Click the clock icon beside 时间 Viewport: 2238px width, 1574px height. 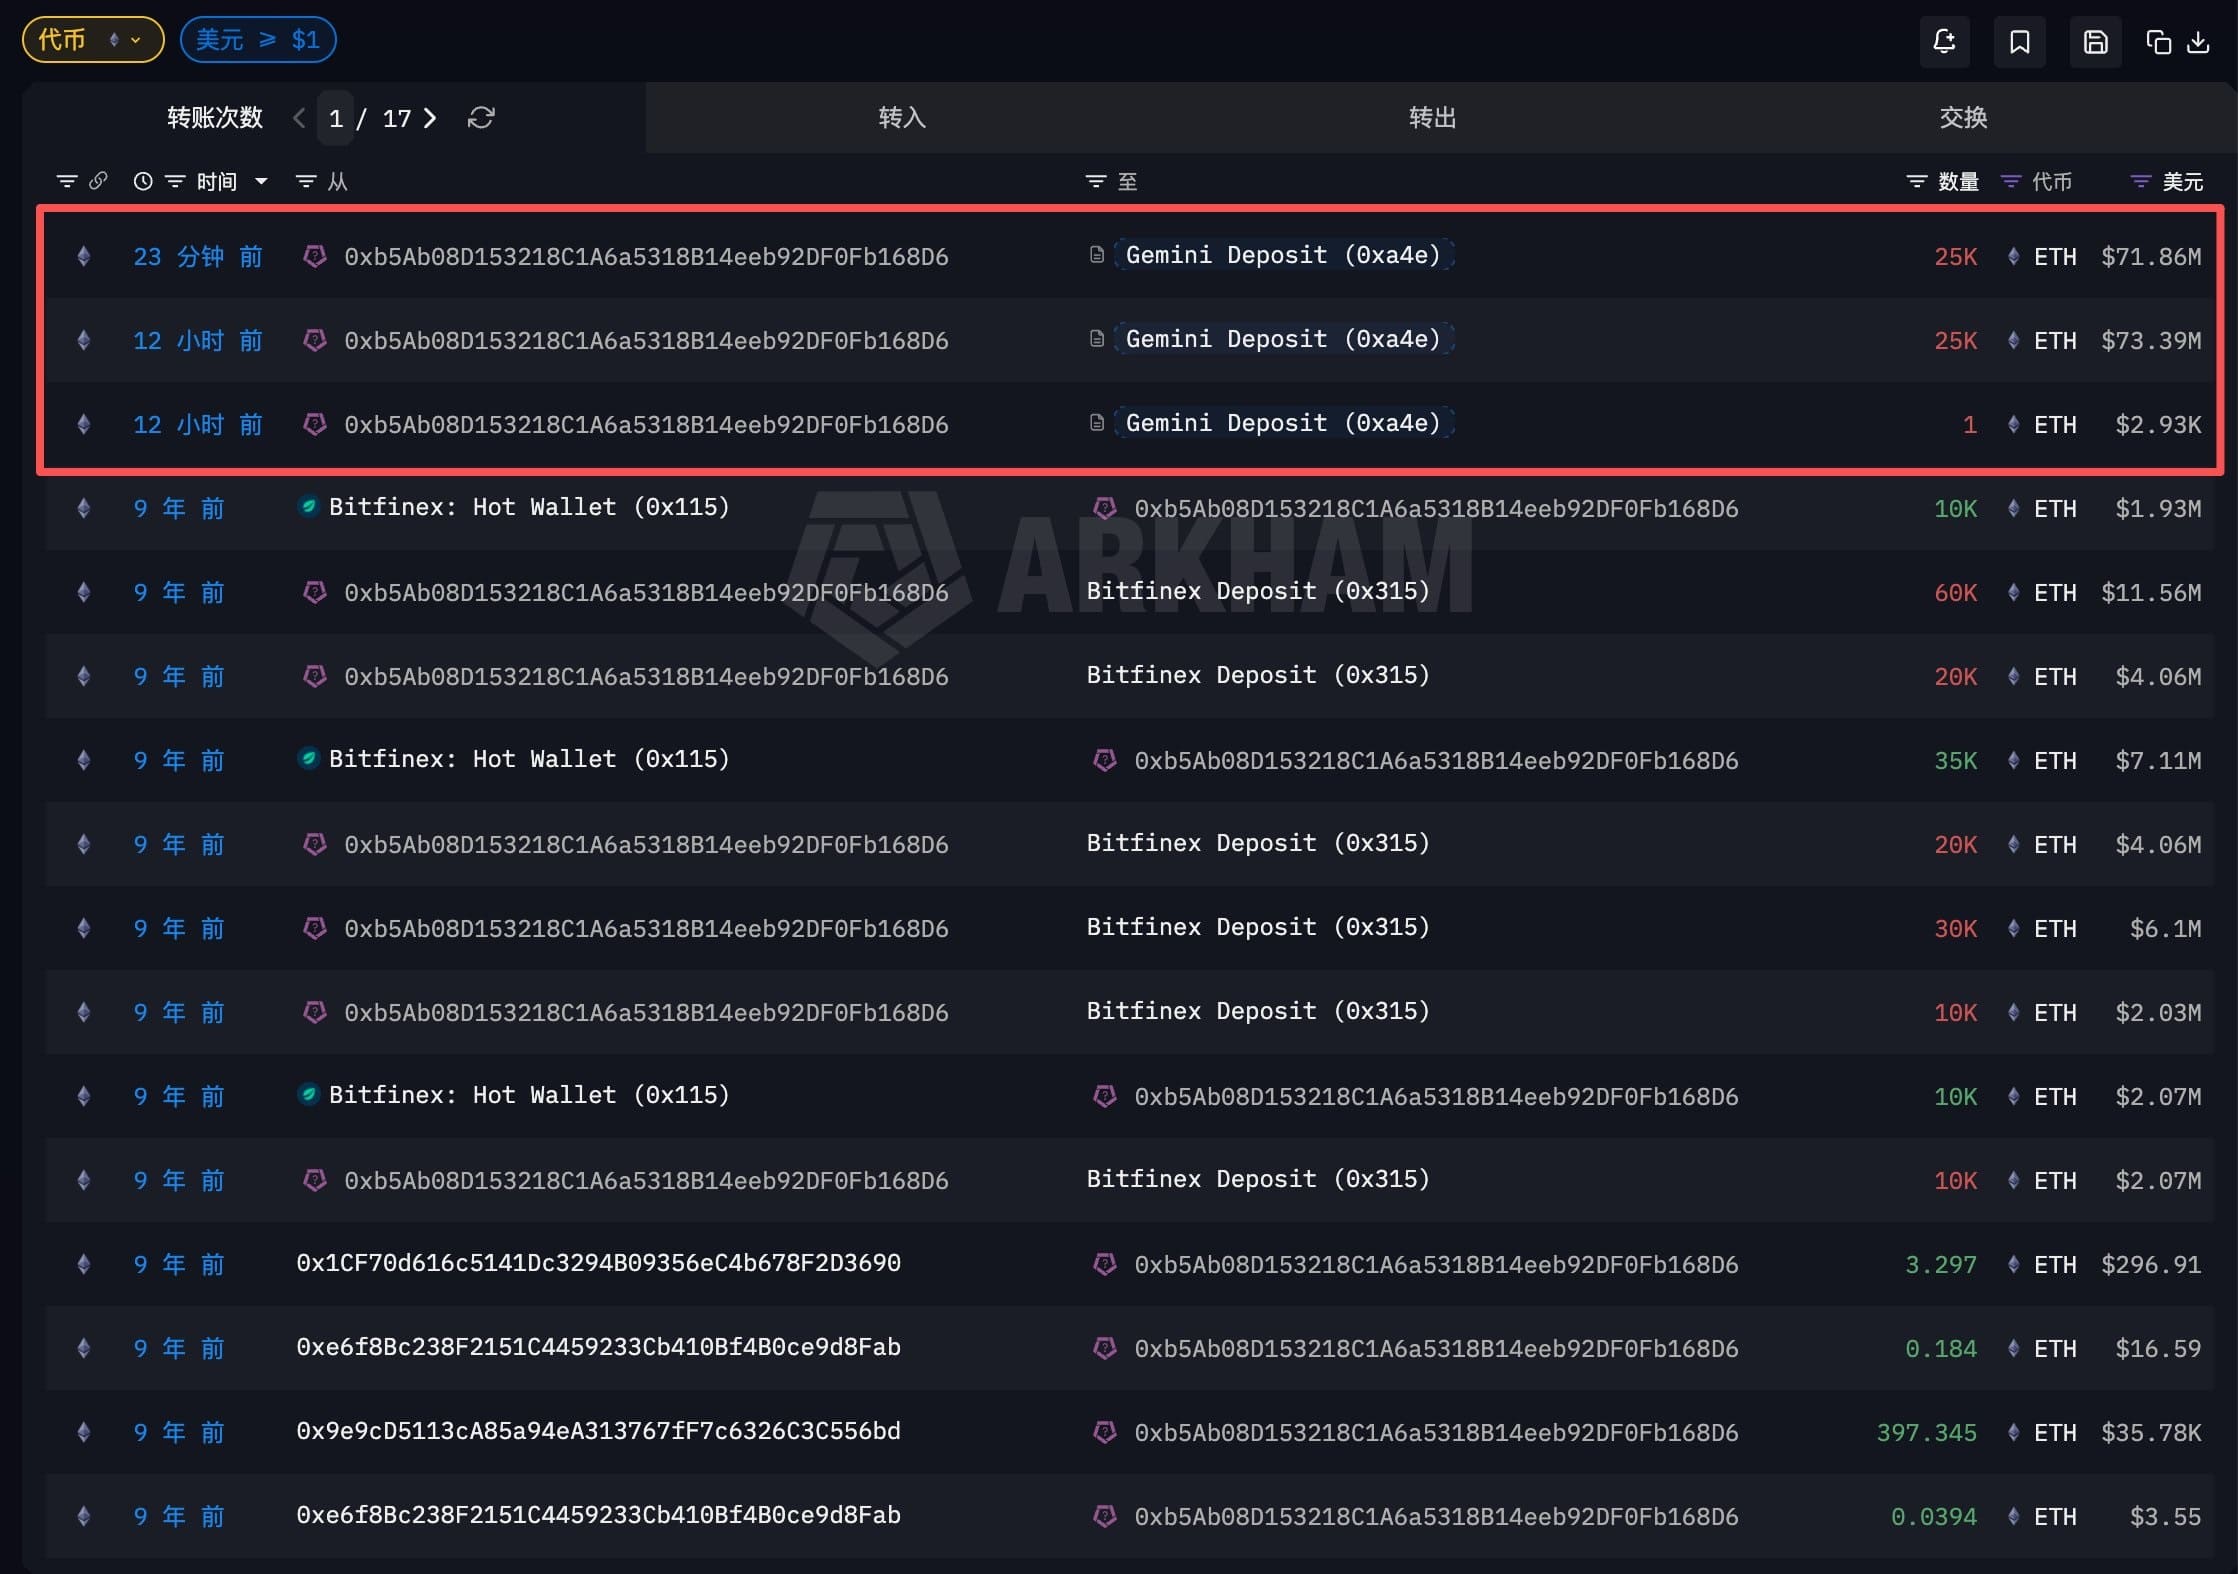click(143, 181)
